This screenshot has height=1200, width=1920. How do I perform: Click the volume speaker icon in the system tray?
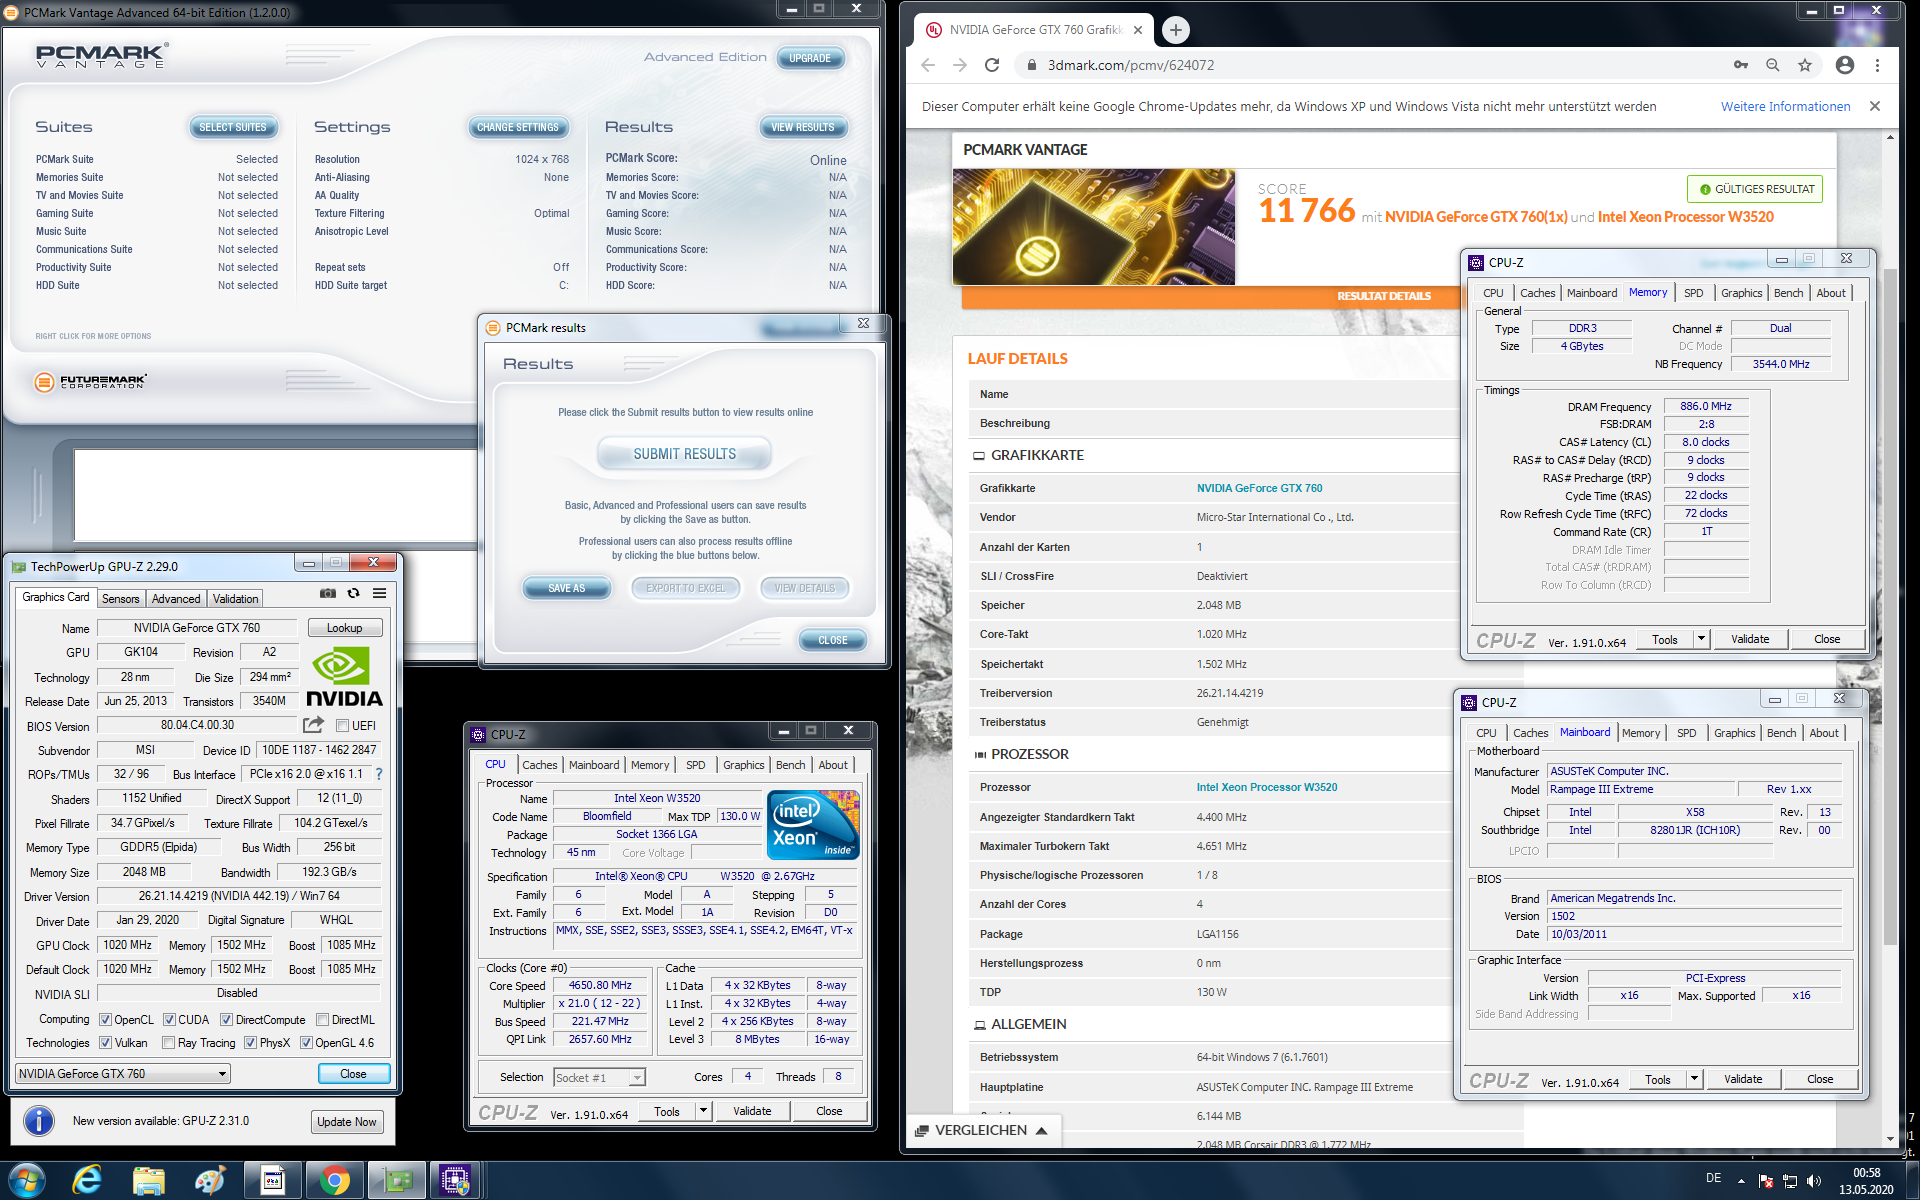point(1815,1180)
